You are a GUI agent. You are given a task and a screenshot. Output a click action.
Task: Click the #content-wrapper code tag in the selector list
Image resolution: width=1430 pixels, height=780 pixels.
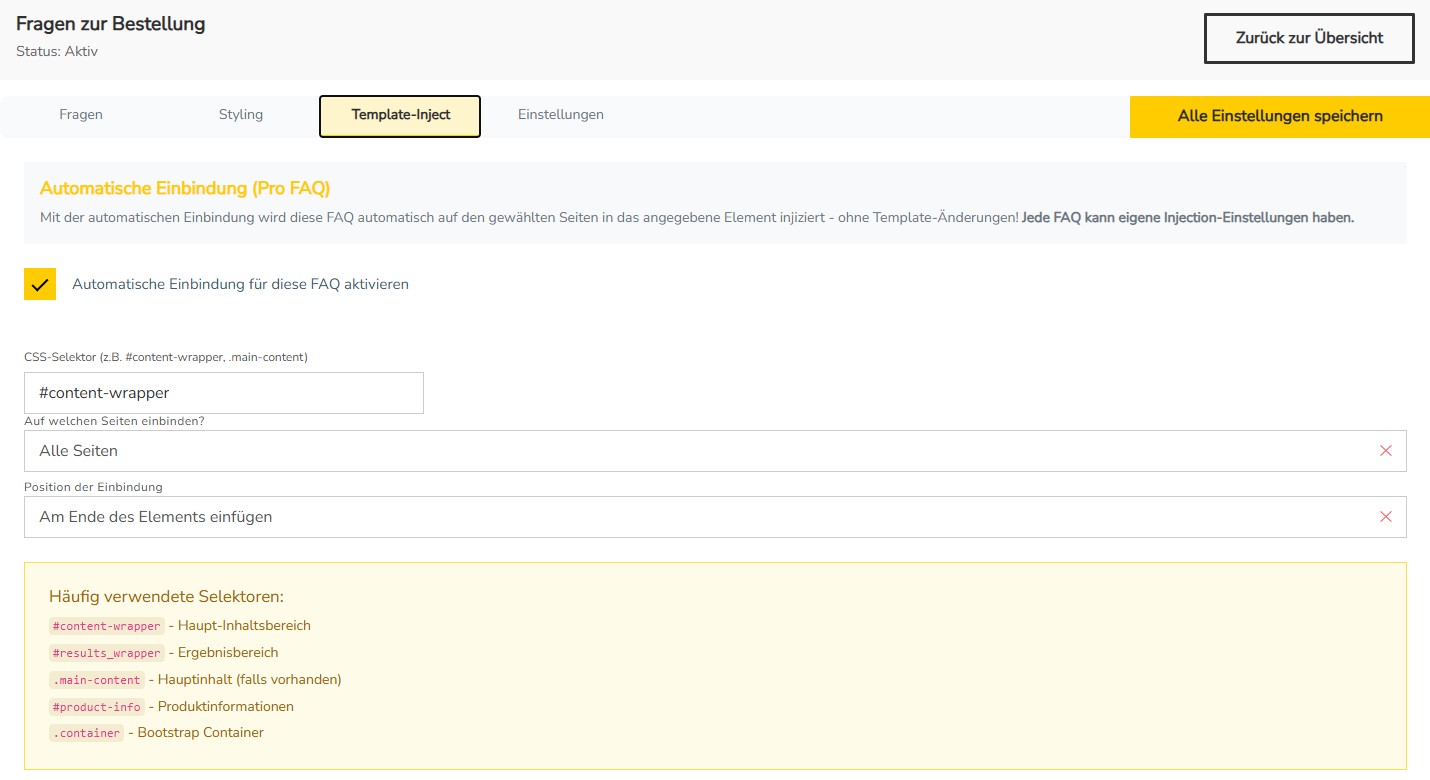click(x=107, y=626)
